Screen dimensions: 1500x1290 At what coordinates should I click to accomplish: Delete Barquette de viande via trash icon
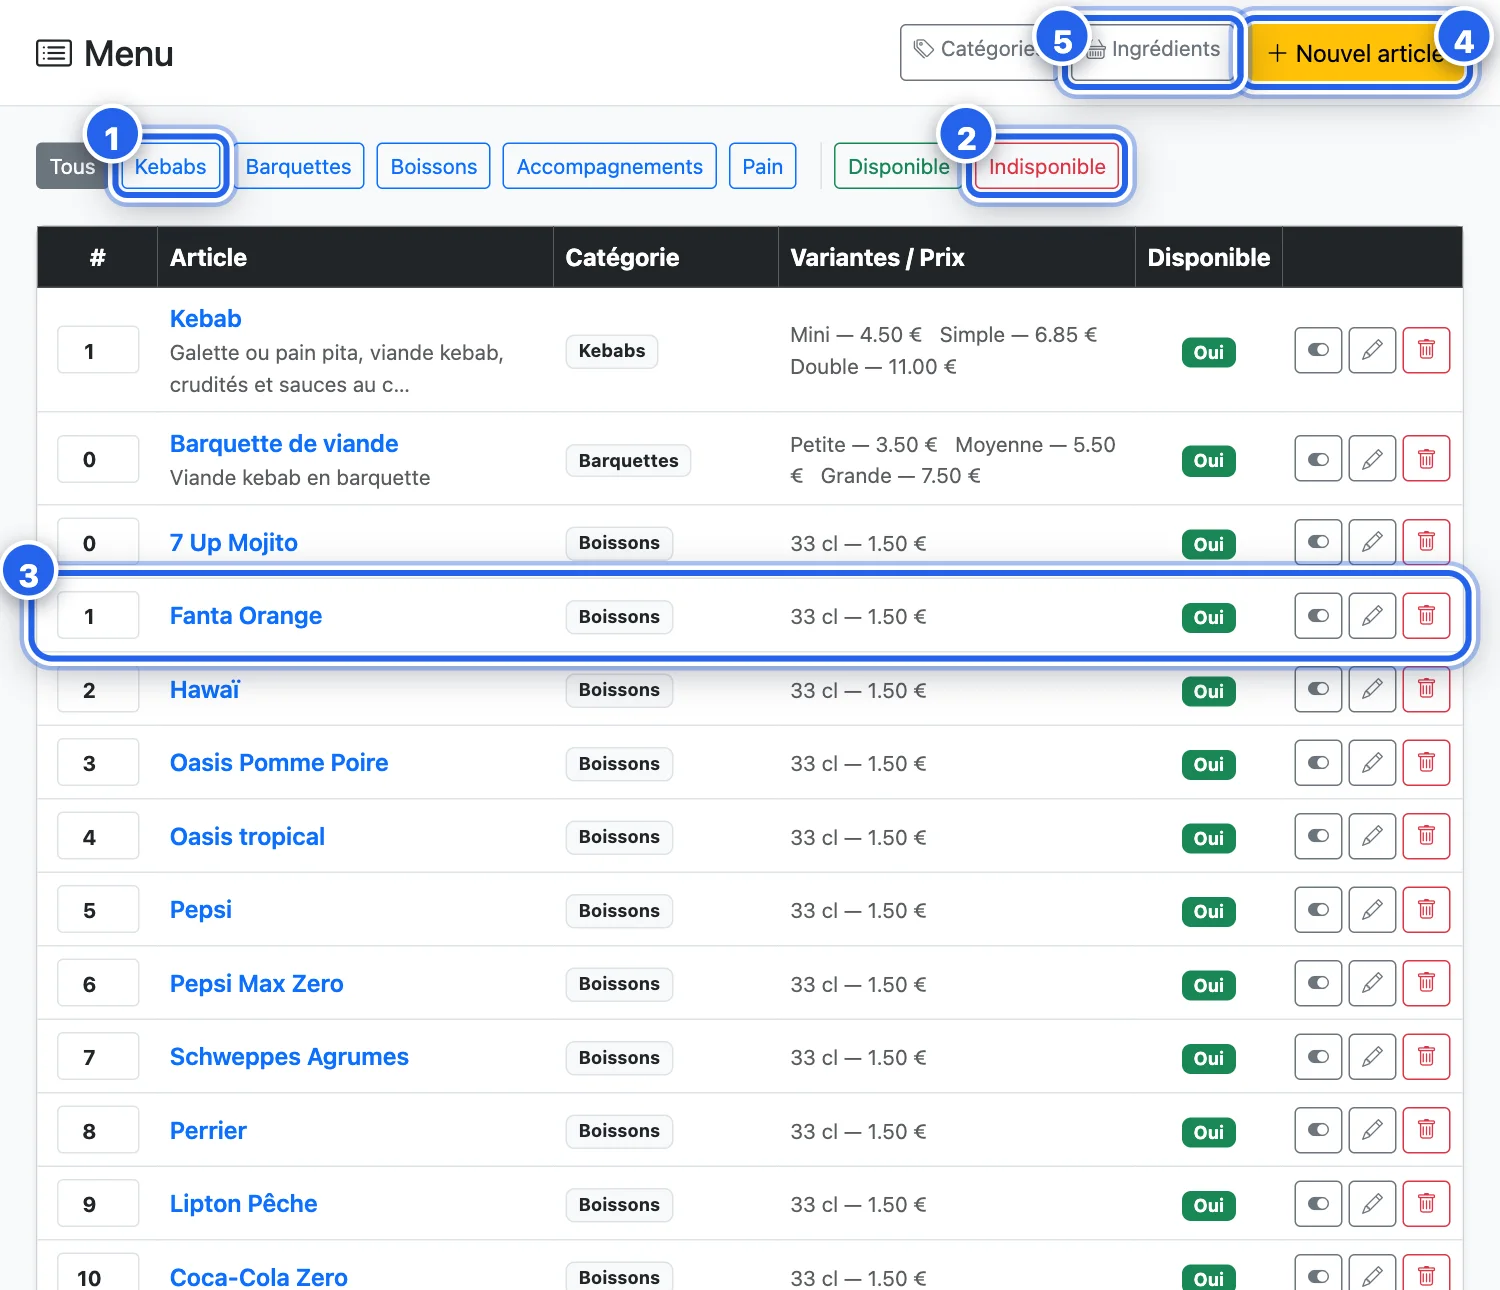(1426, 459)
